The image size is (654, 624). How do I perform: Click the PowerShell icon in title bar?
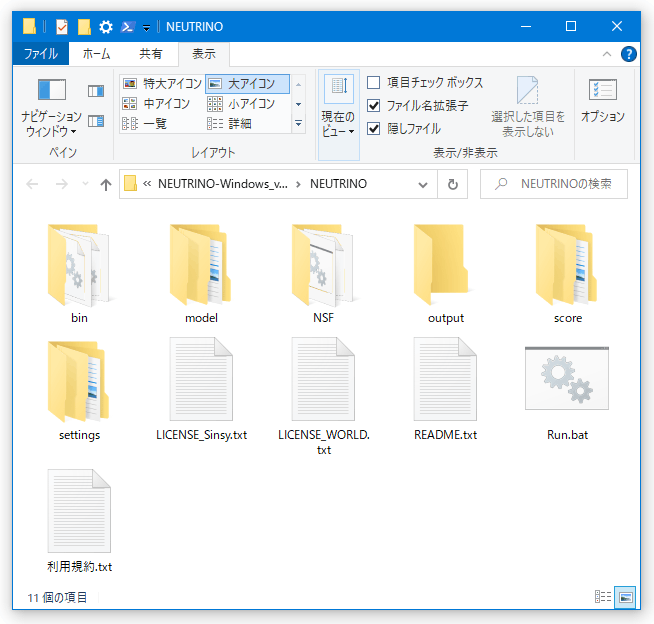128,27
